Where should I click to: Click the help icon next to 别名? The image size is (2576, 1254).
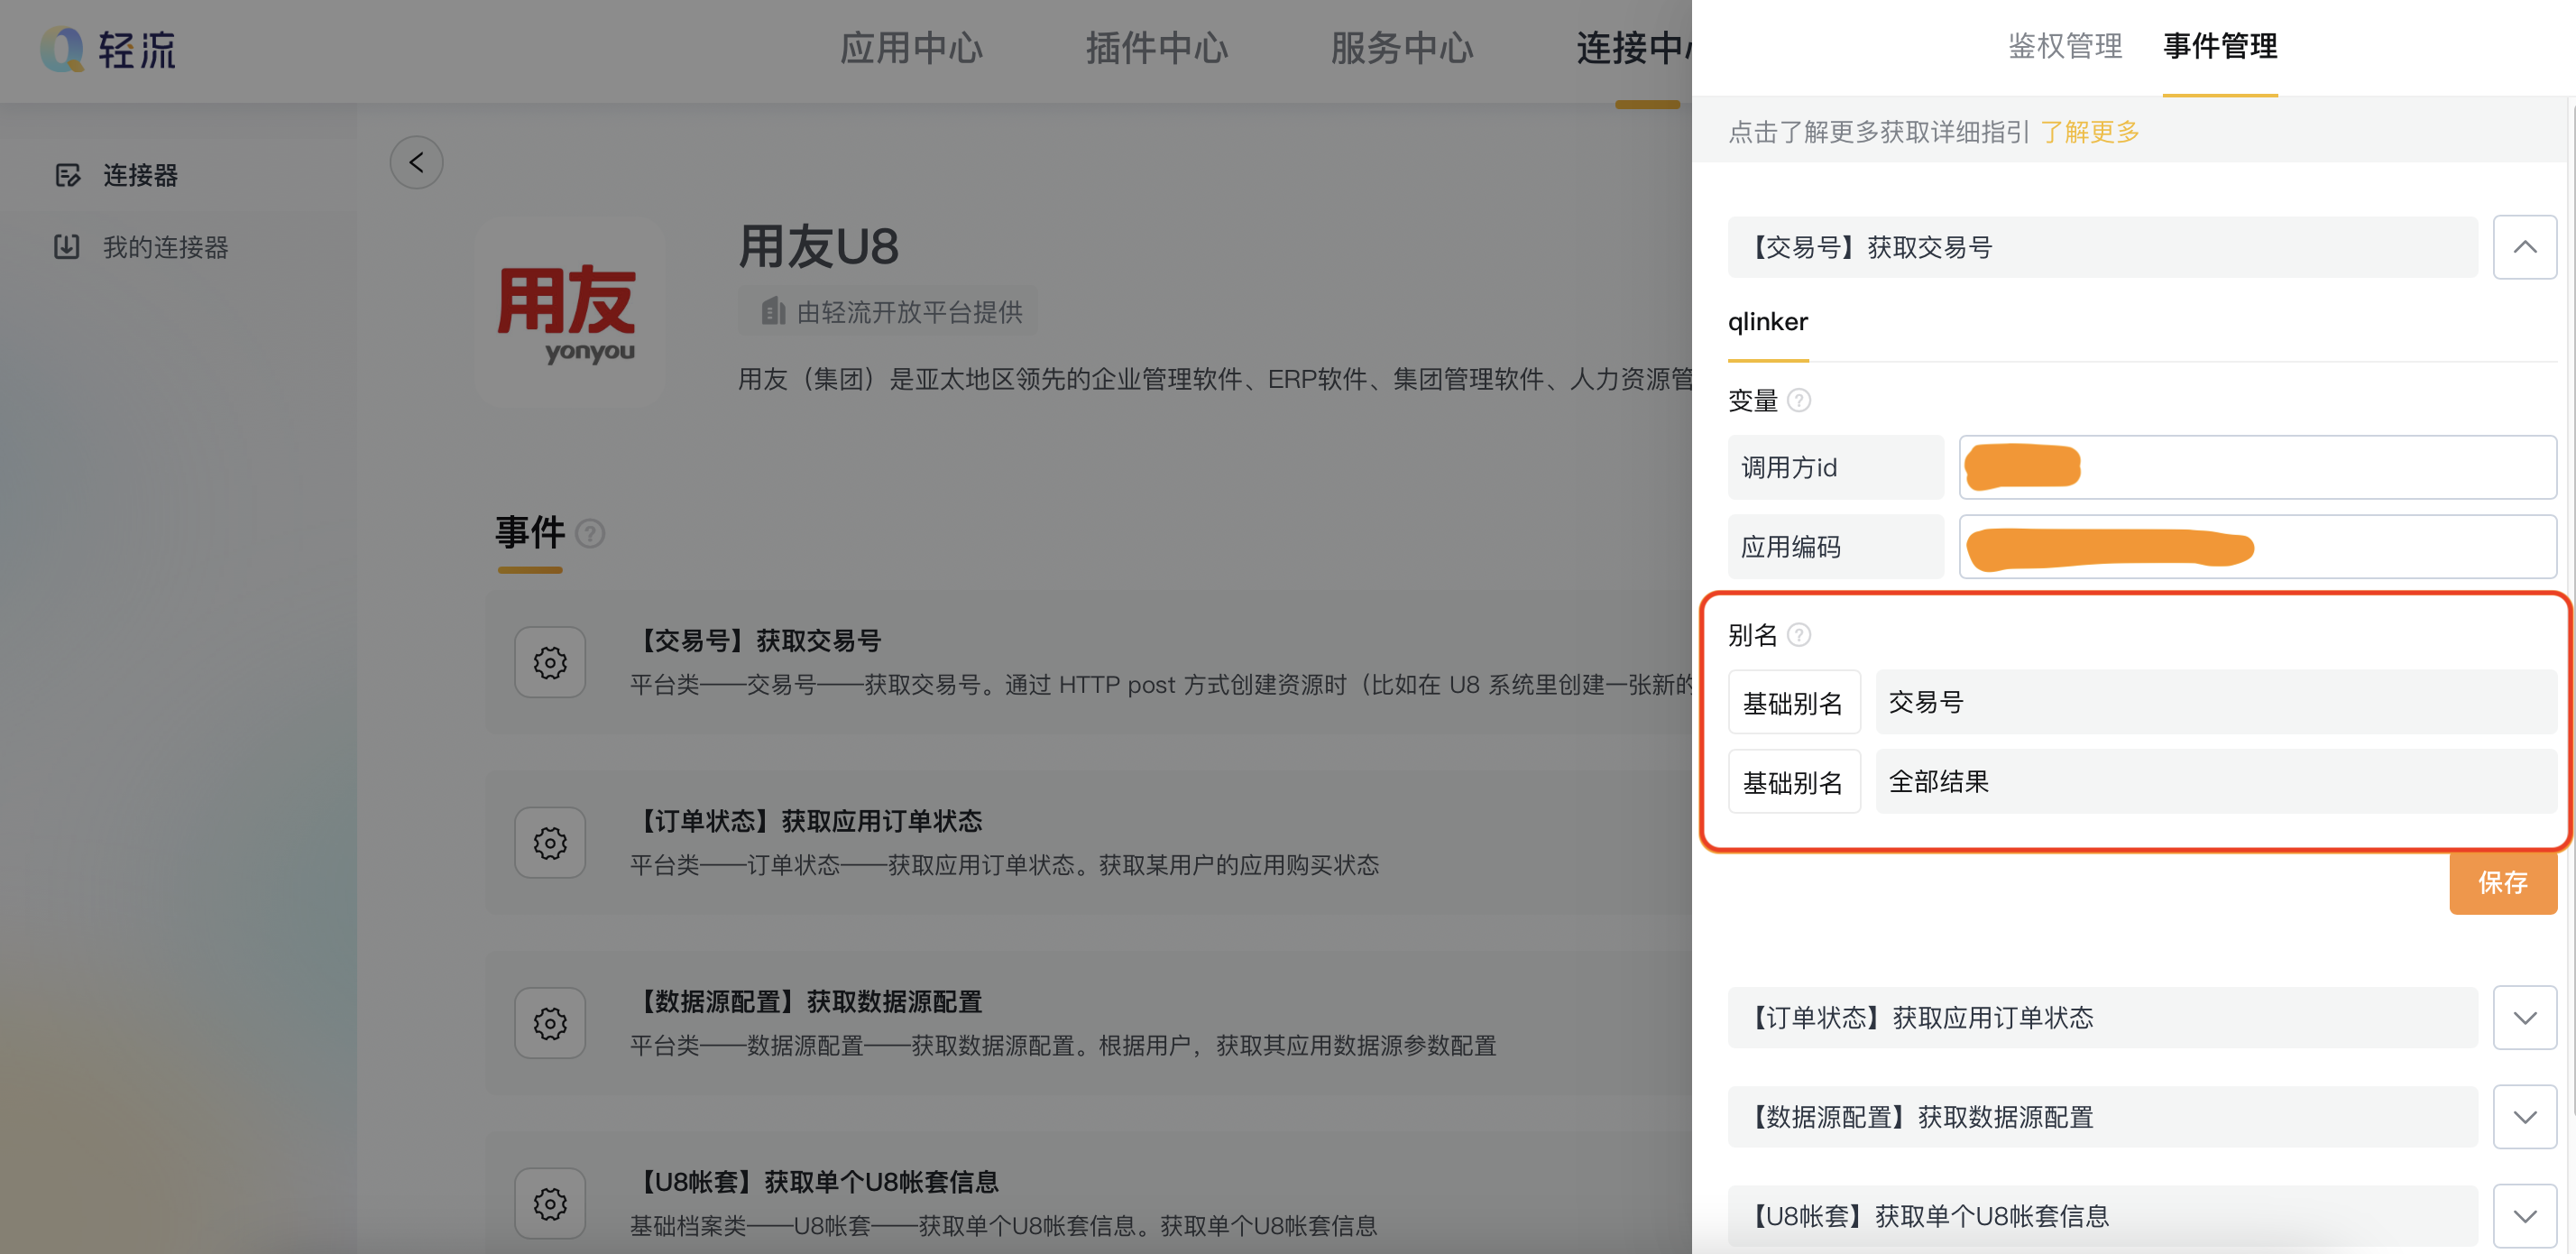pyautogui.click(x=1798, y=635)
